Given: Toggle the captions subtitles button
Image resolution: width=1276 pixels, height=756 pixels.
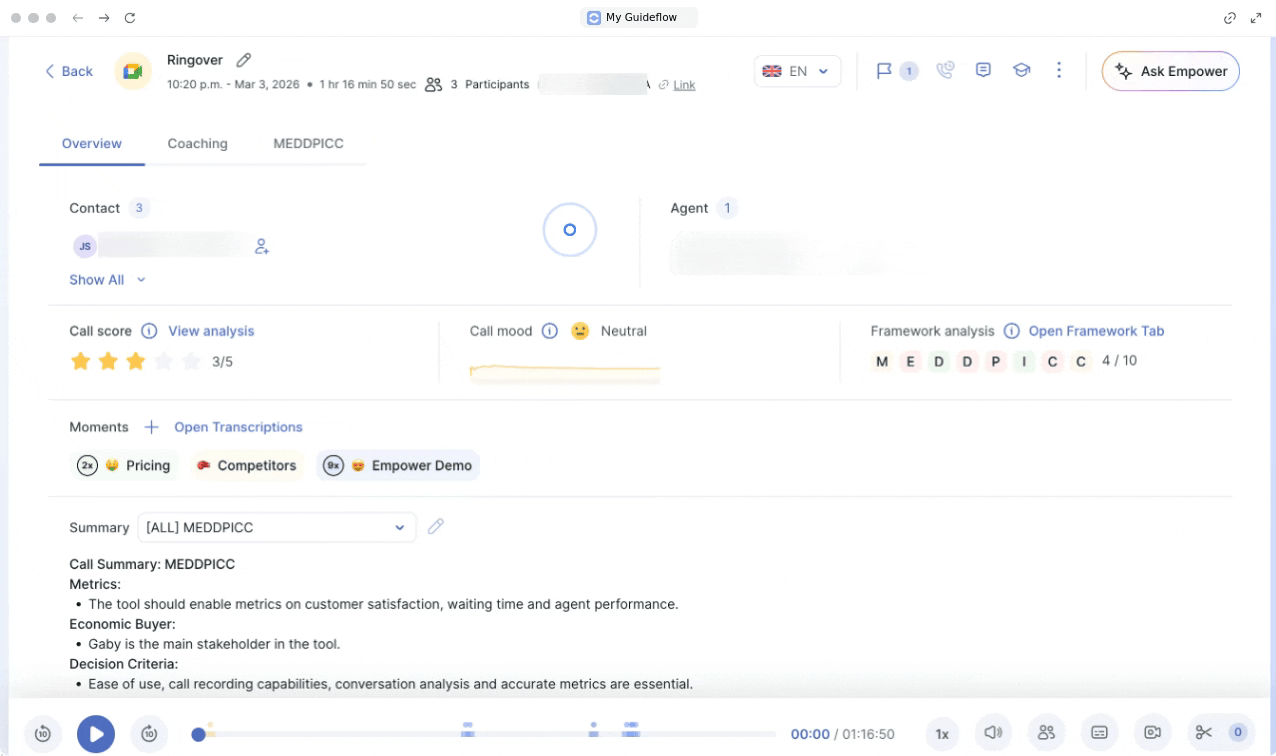Looking at the screenshot, I should (x=1099, y=733).
